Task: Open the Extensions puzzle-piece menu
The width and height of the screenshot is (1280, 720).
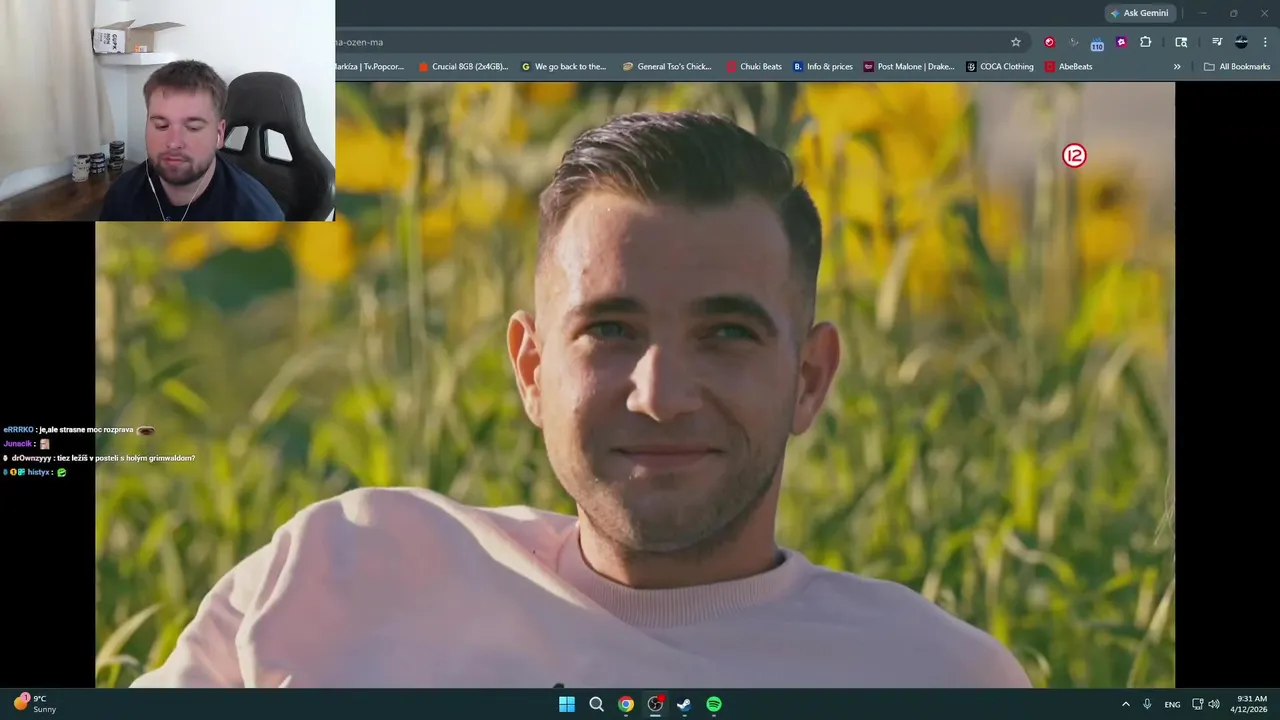Action: coord(1146,42)
